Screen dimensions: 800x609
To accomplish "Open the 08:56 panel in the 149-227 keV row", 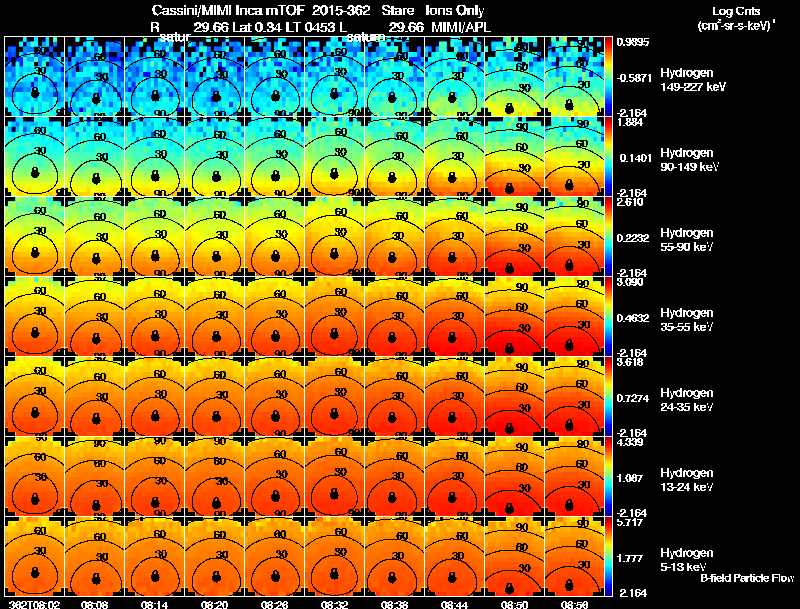I will coord(574,77).
